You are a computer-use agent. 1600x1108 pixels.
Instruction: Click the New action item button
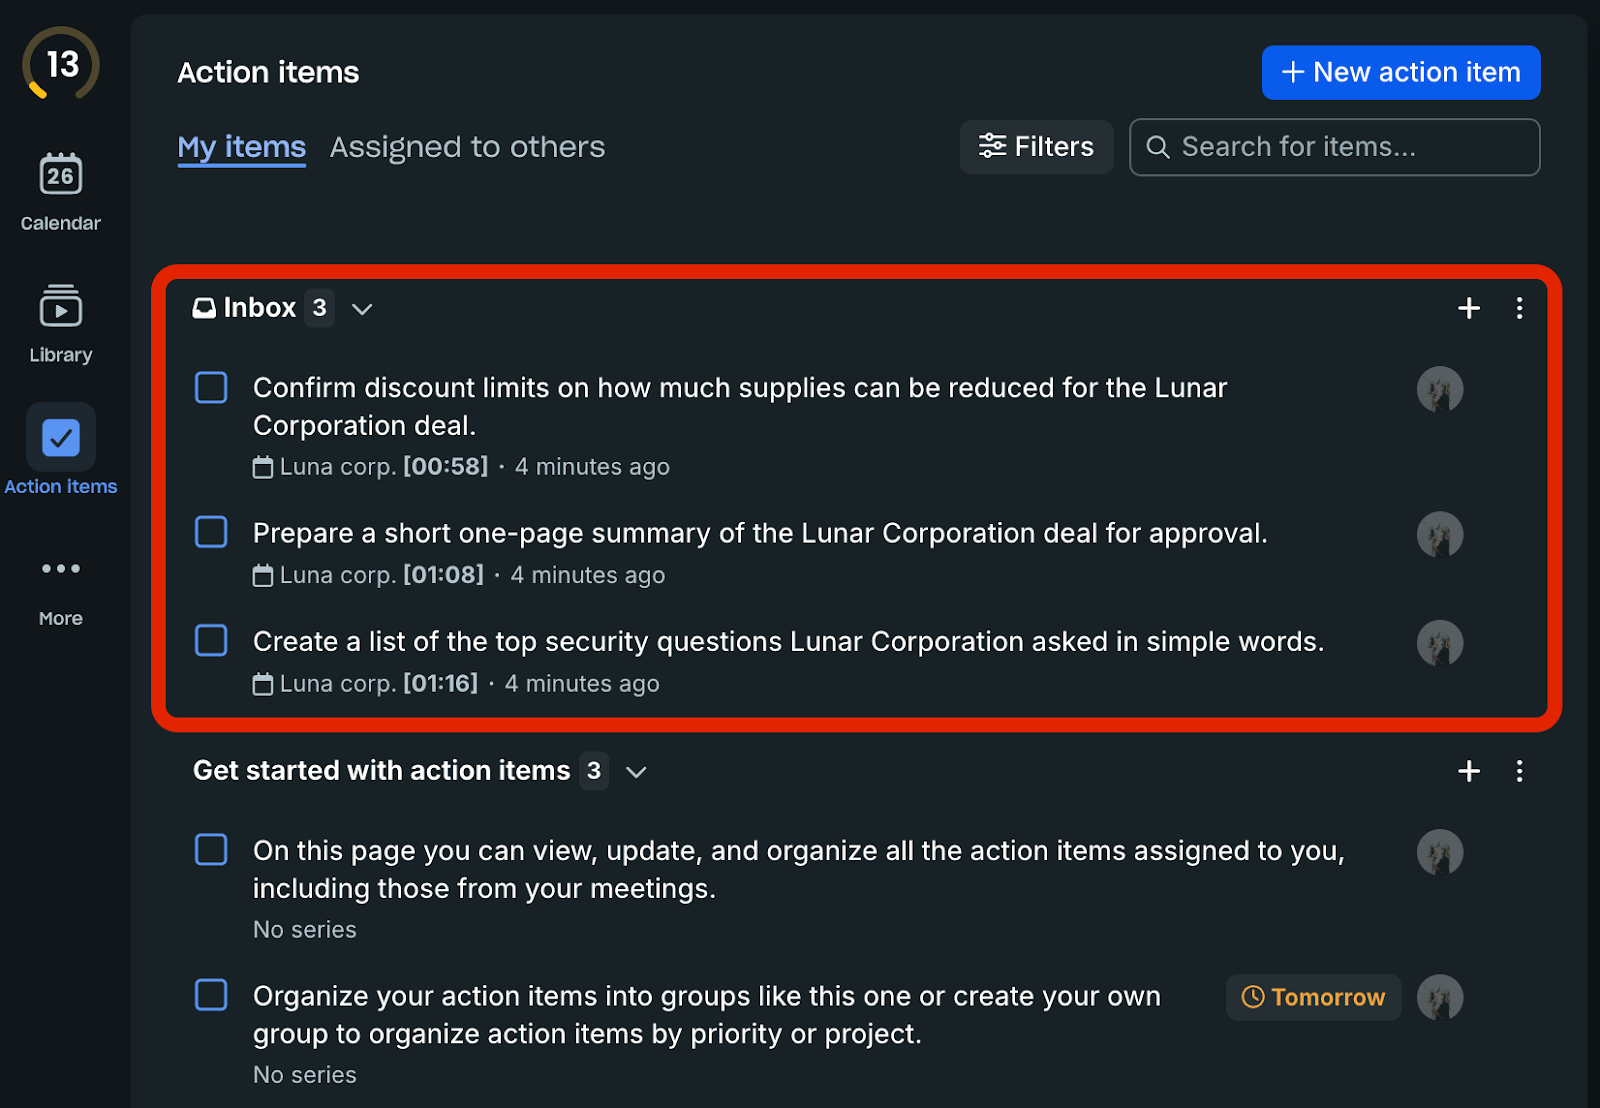click(x=1400, y=72)
